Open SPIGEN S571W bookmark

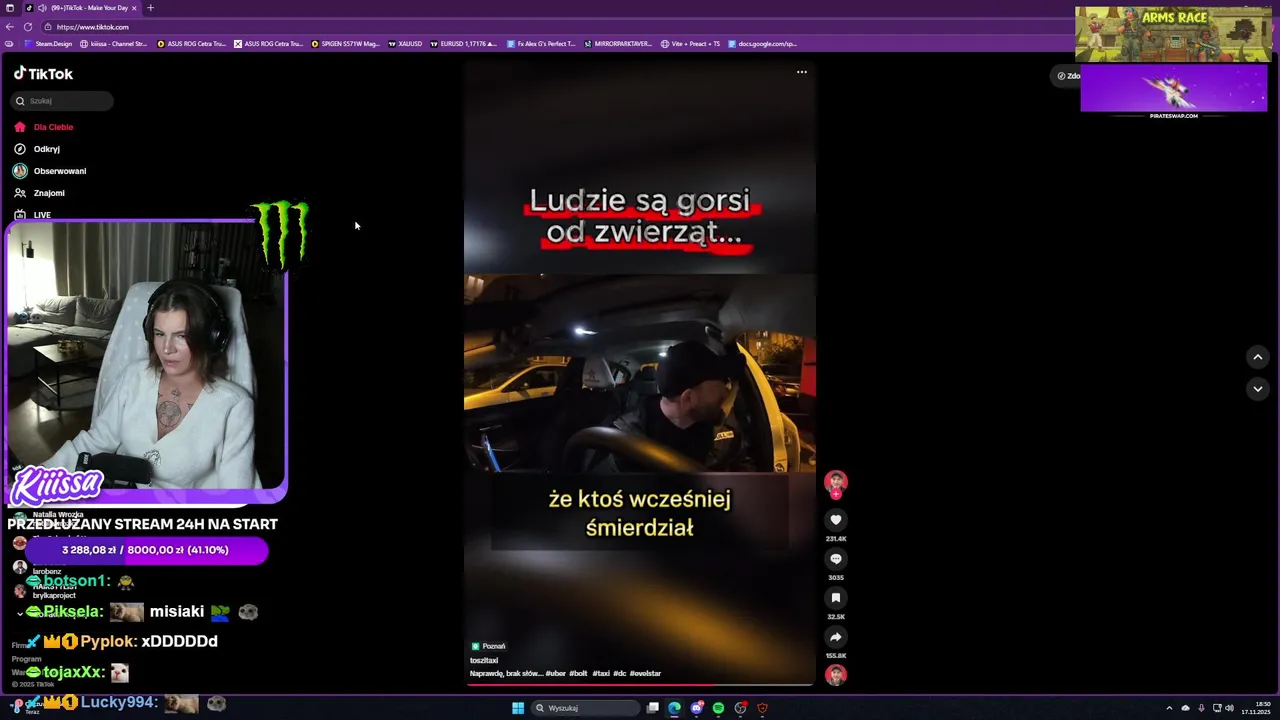346,44
